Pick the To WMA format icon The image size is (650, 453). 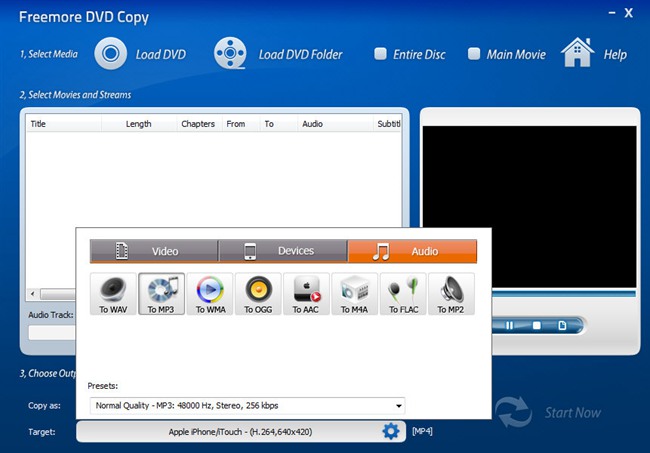pos(210,294)
